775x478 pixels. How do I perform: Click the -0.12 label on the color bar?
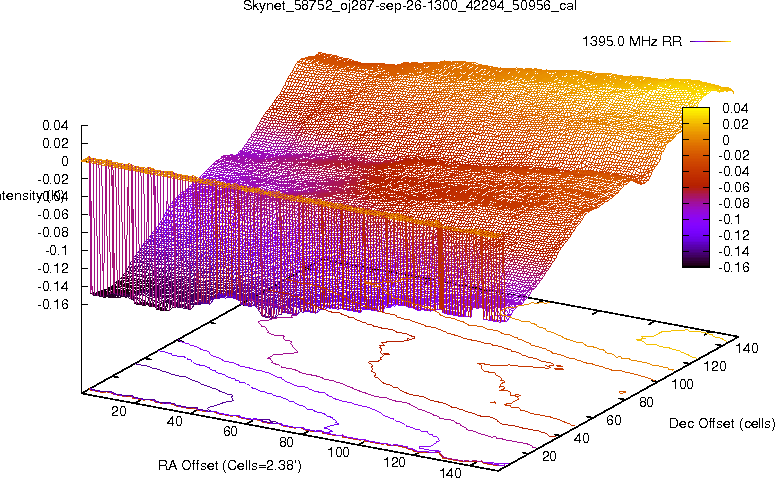[x=733, y=235]
